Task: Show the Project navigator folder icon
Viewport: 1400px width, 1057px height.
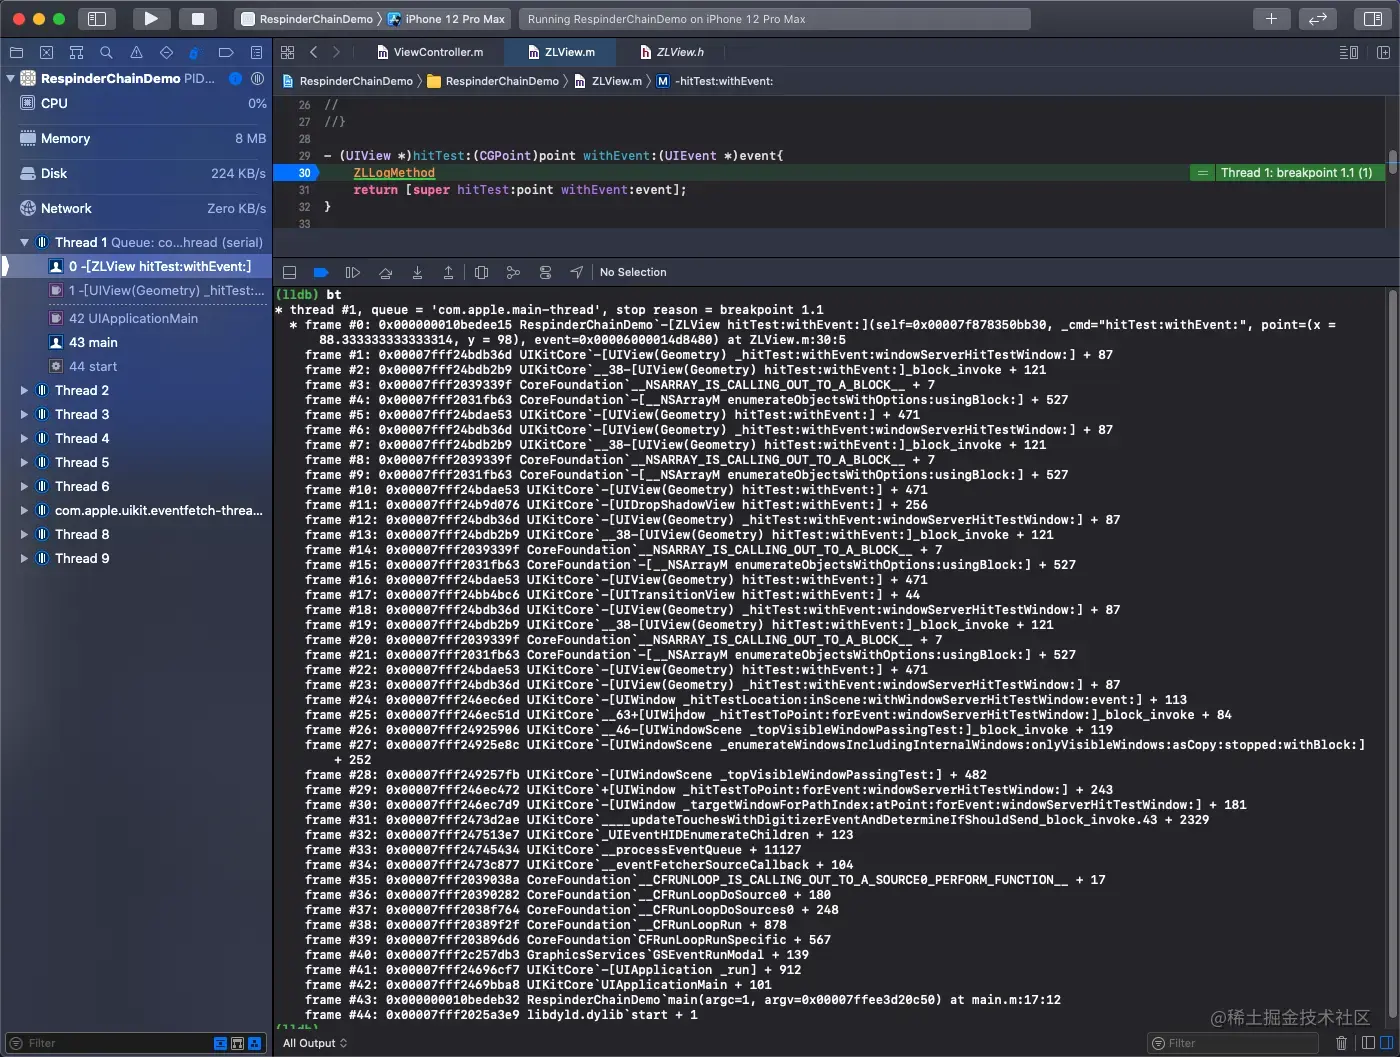Action: tap(16, 52)
